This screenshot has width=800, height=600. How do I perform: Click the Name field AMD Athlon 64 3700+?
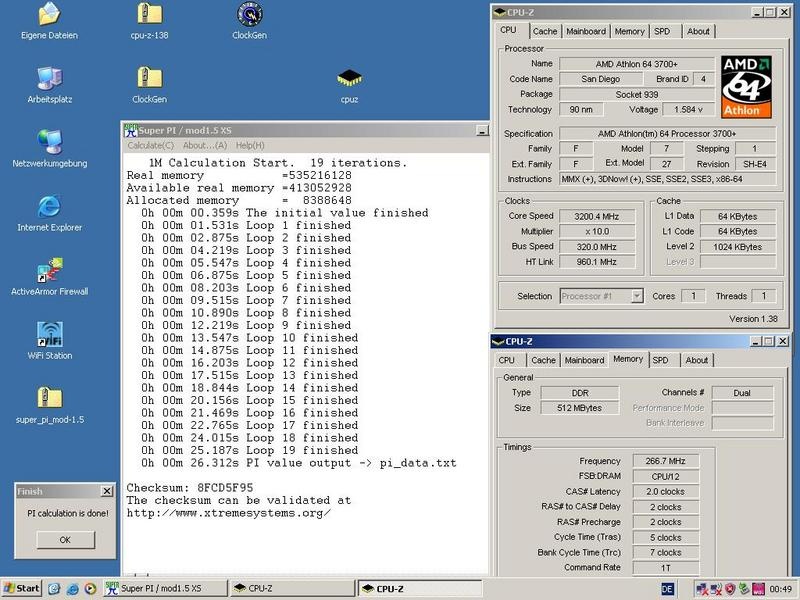tap(637, 64)
